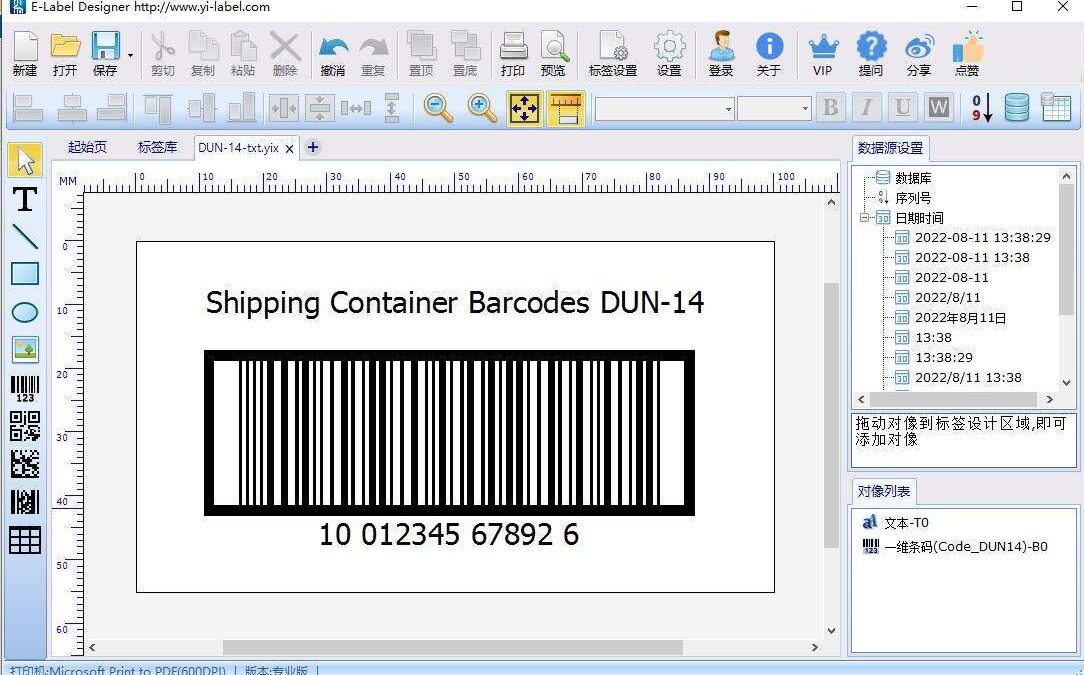Click data source tree scroll right arrow
This screenshot has width=1084, height=675.
click(1049, 399)
